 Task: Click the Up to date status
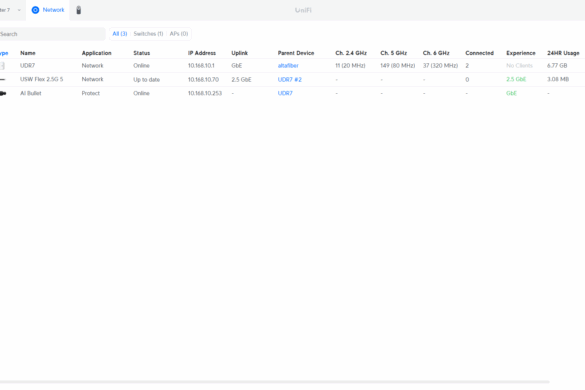[147, 79]
